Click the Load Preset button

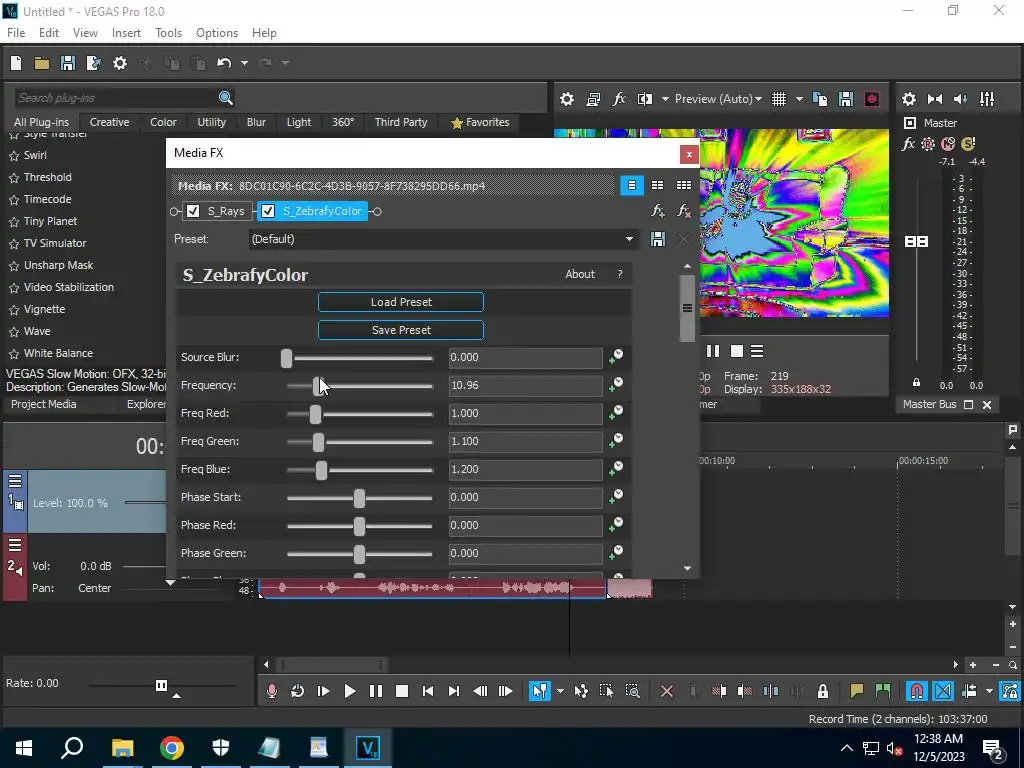coord(401,302)
